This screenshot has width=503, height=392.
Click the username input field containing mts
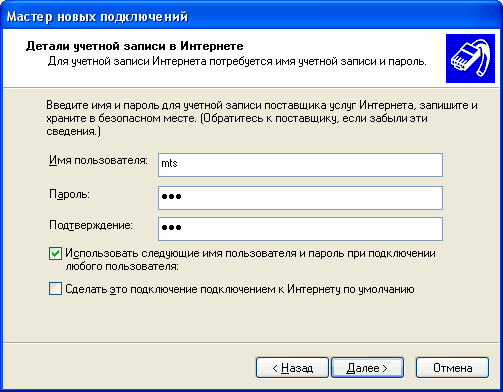[300, 165]
